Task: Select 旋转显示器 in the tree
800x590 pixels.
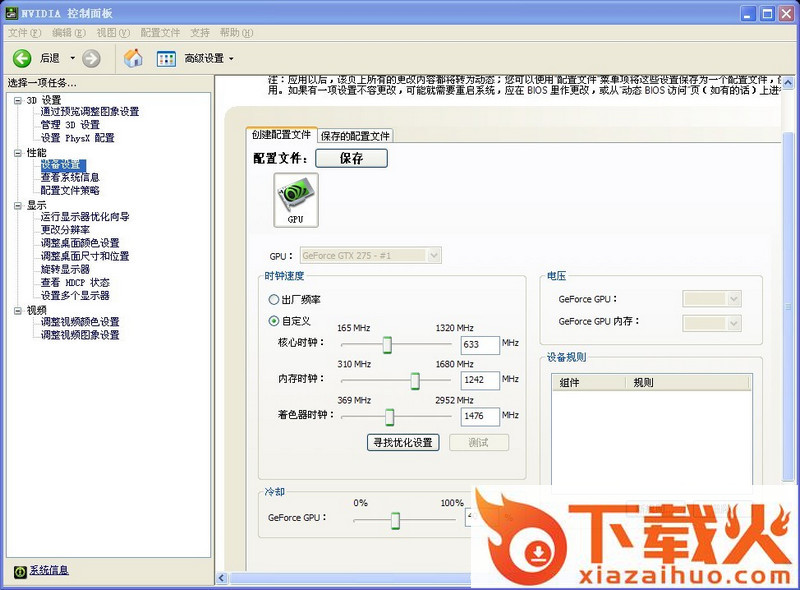Action: pyautogui.click(x=65, y=269)
